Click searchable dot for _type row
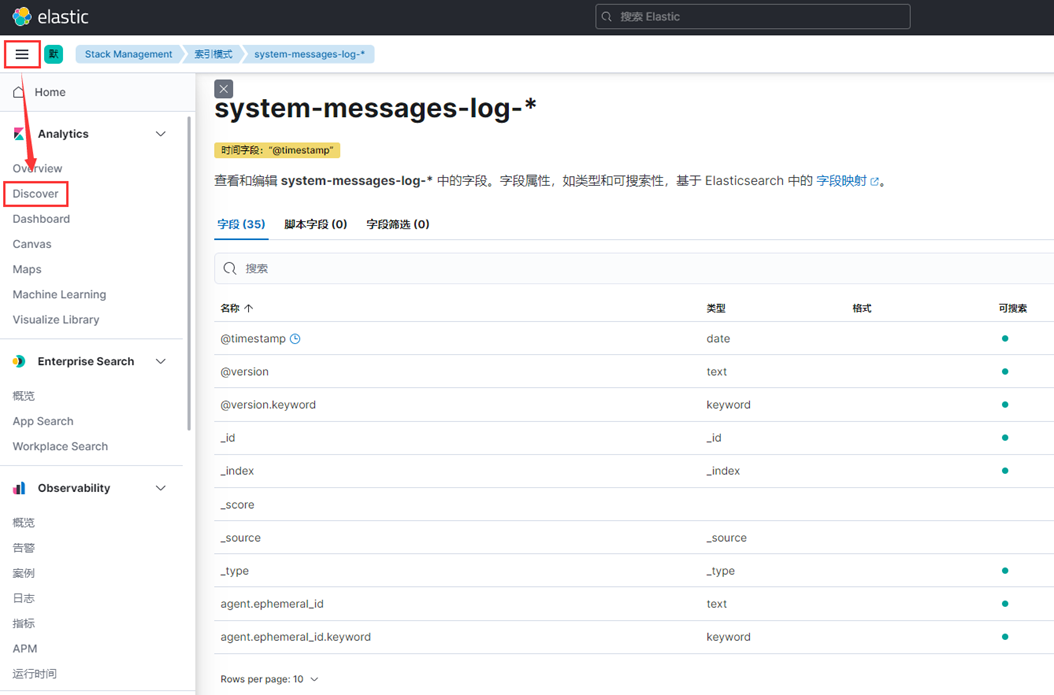The height and width of the screenshot is (695, 1054). tap(1005, 571)
